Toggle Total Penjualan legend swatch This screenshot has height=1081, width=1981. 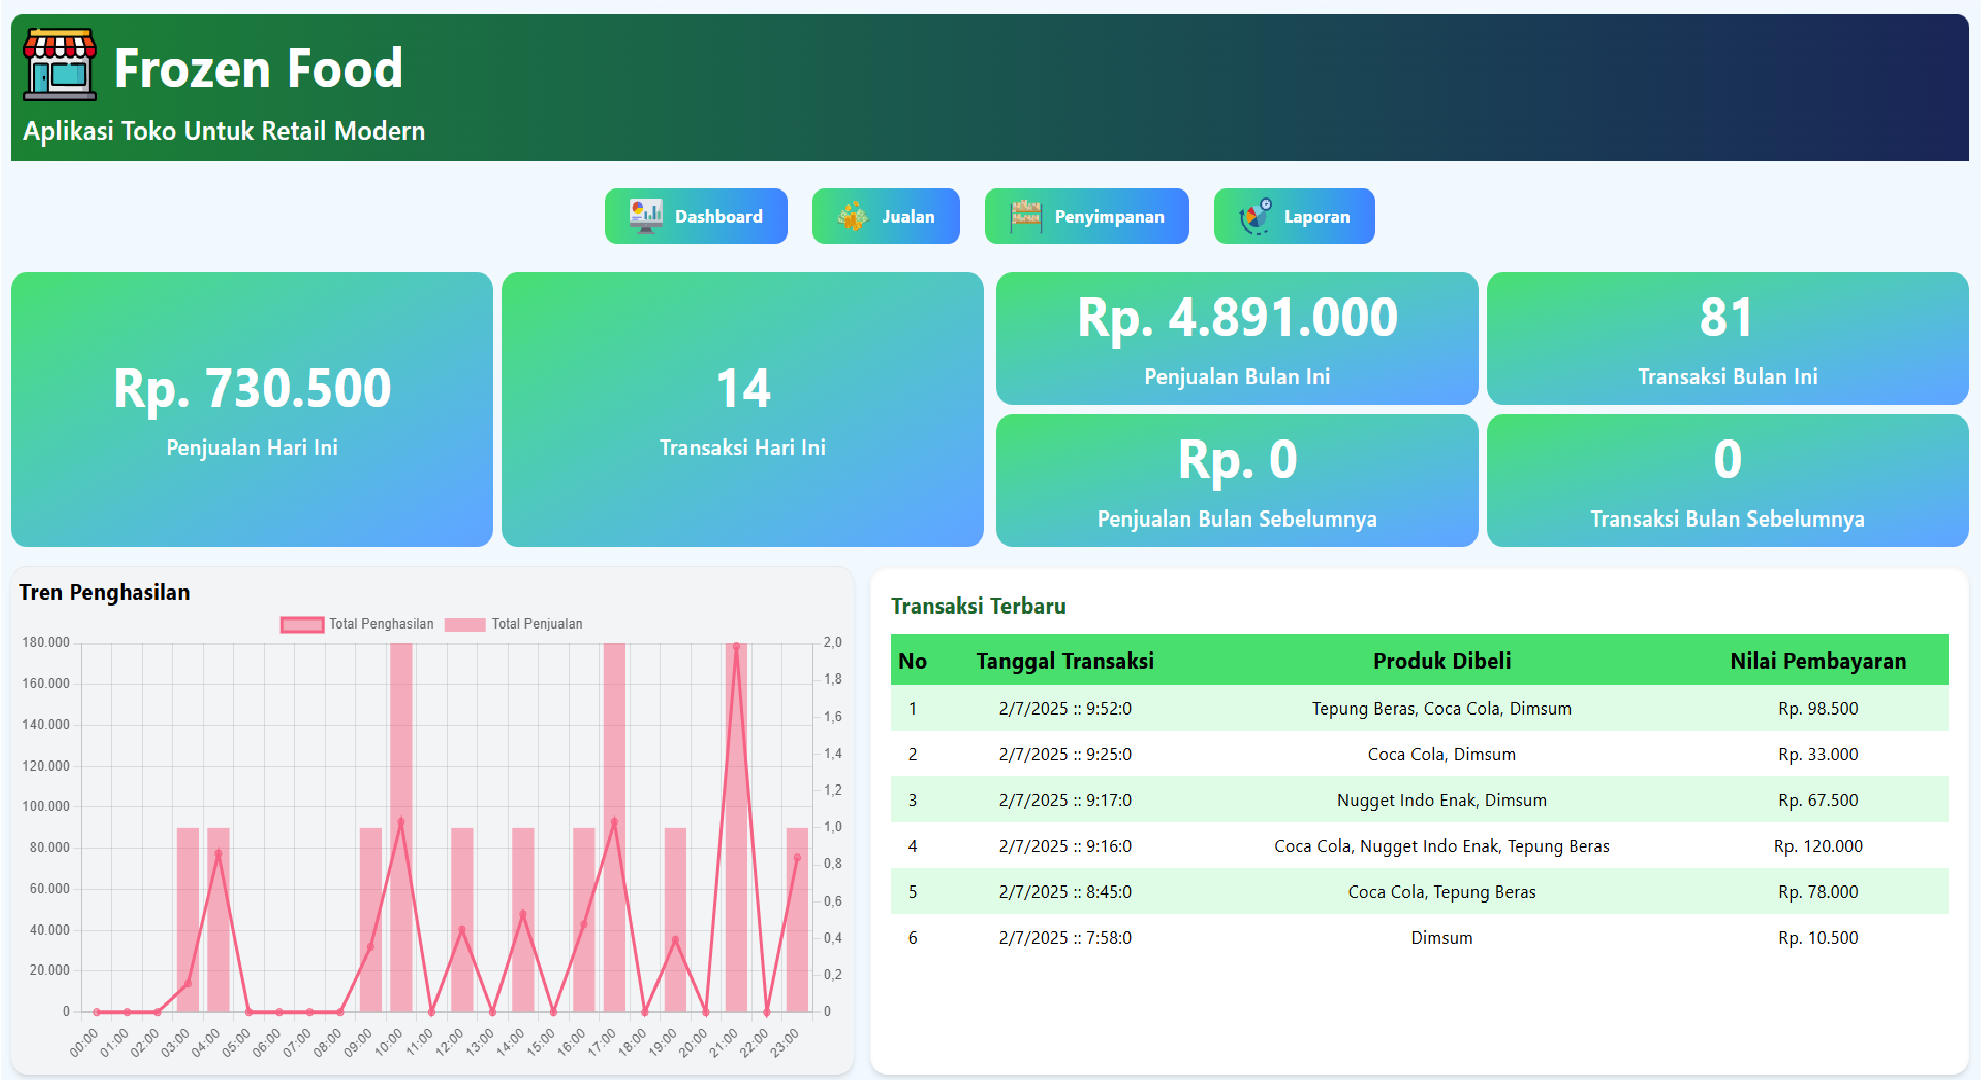(465, 624)
